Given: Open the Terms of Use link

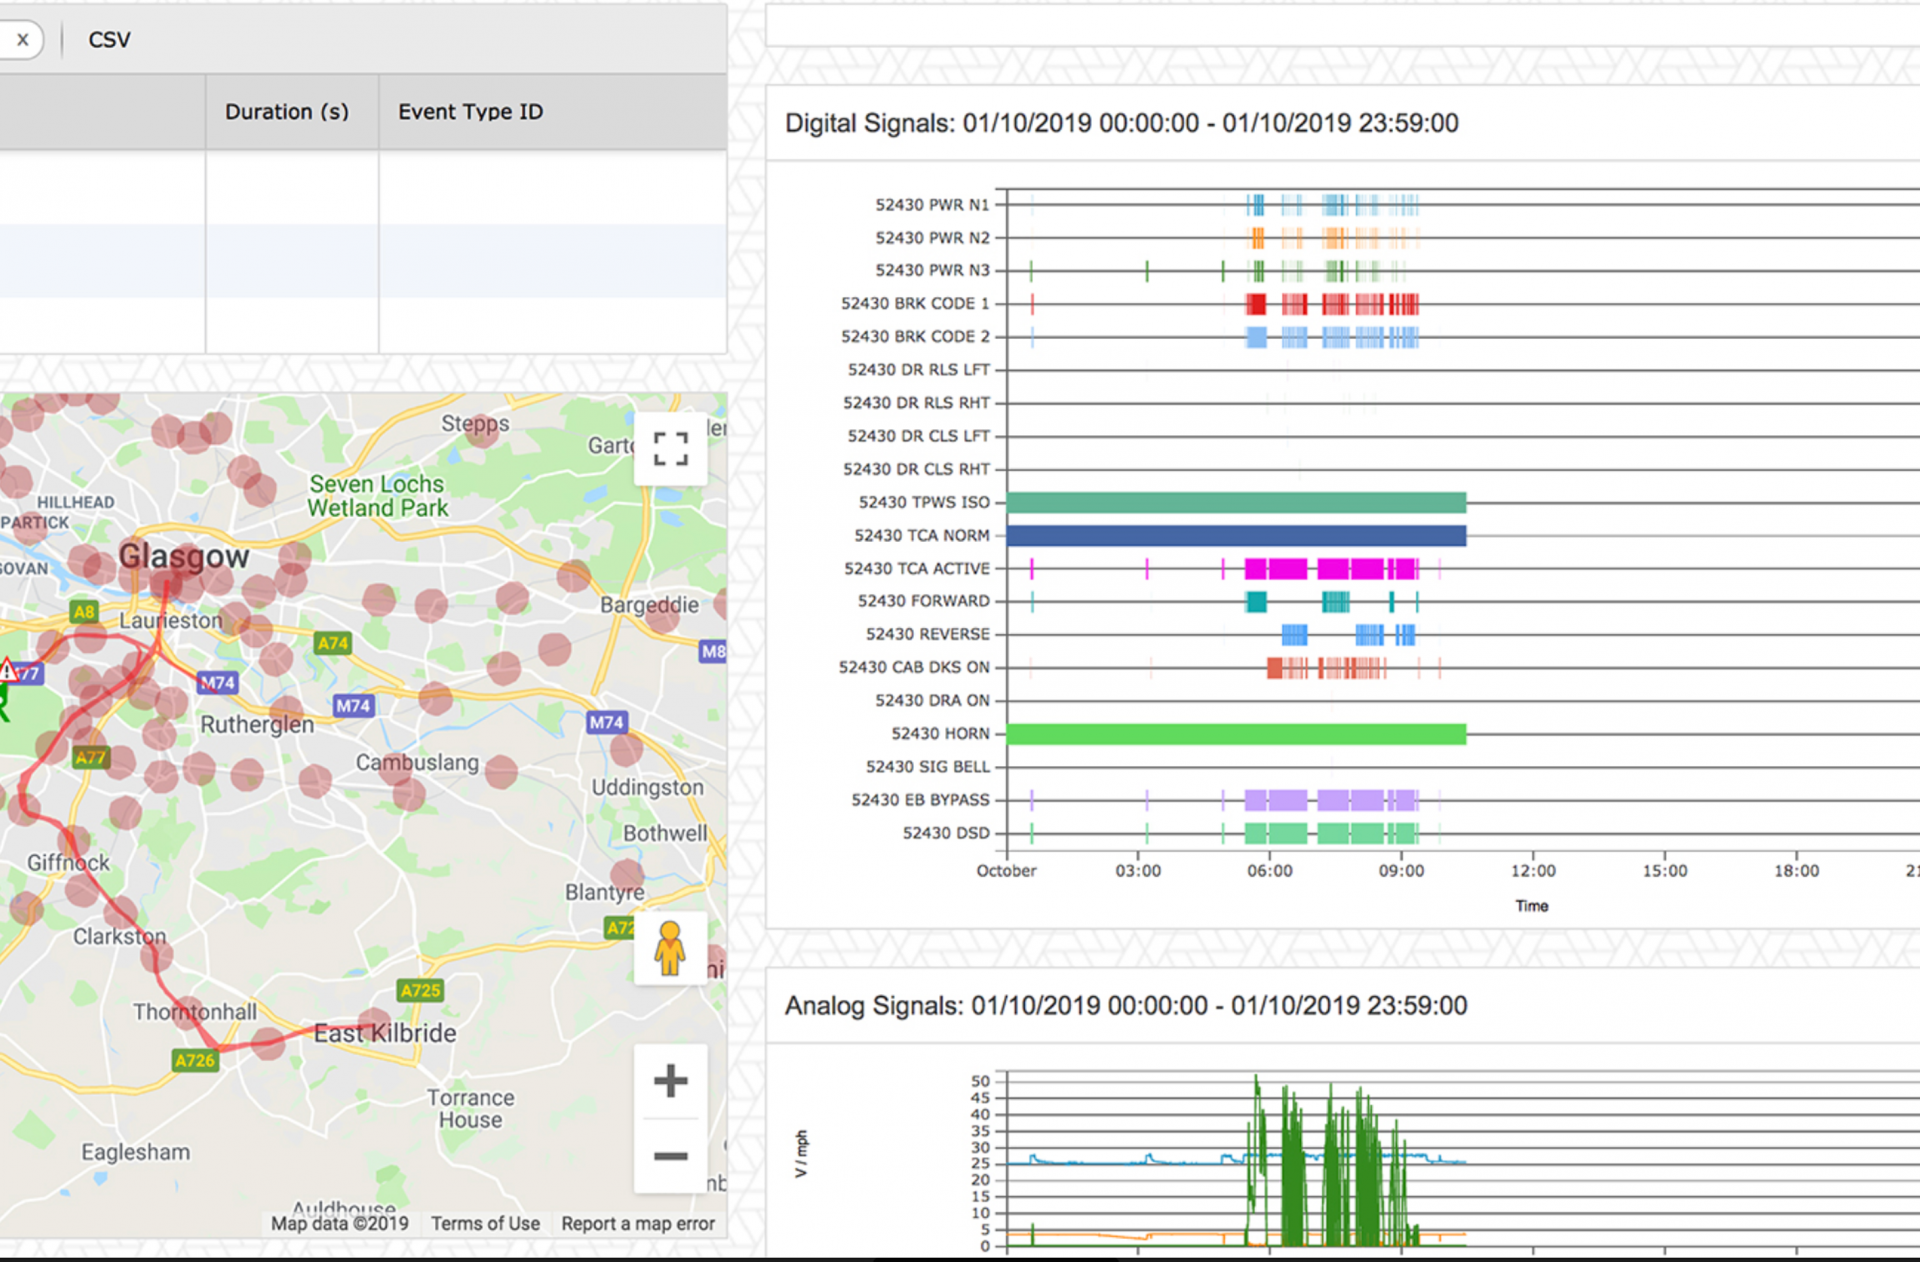Looking at the screenshot, I should (485, 1223).
